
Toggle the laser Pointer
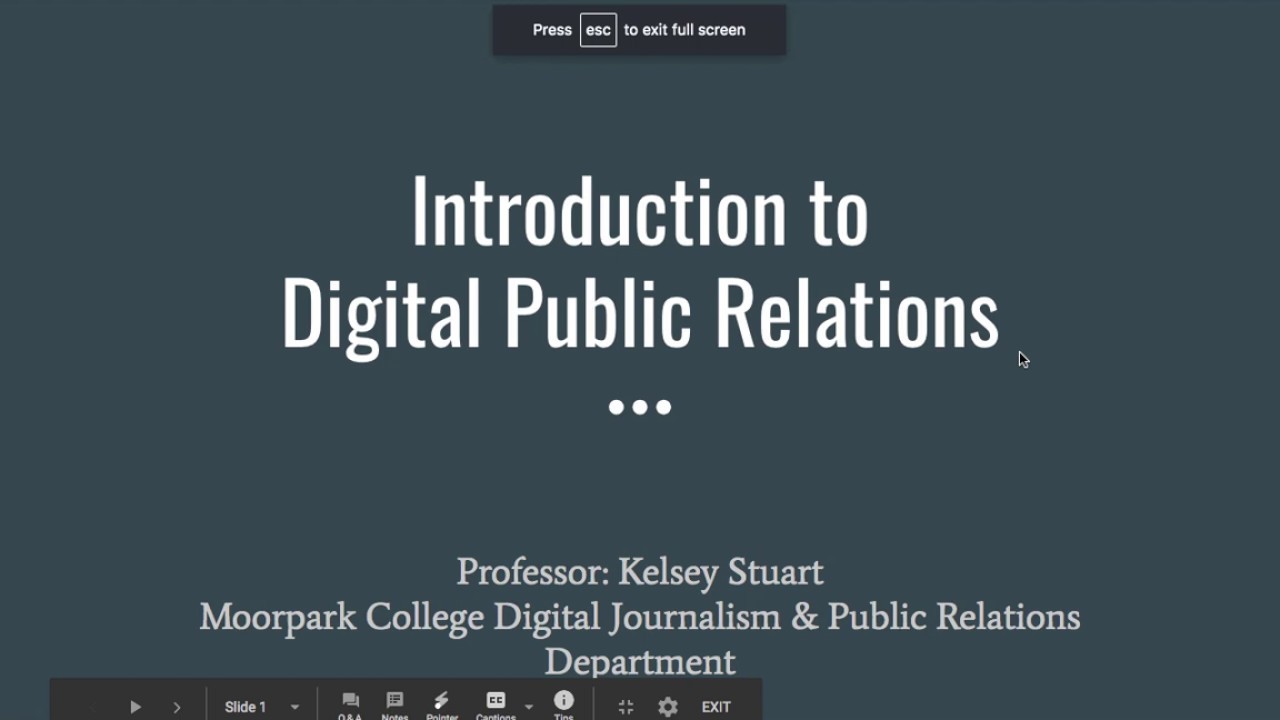[442, 705]
